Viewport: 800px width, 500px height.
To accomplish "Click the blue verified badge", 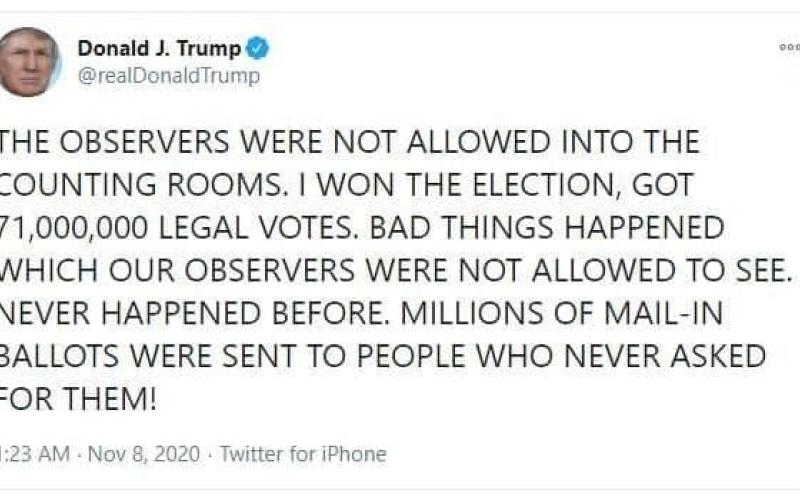I will pyautogui.click(x=258, y=48).
